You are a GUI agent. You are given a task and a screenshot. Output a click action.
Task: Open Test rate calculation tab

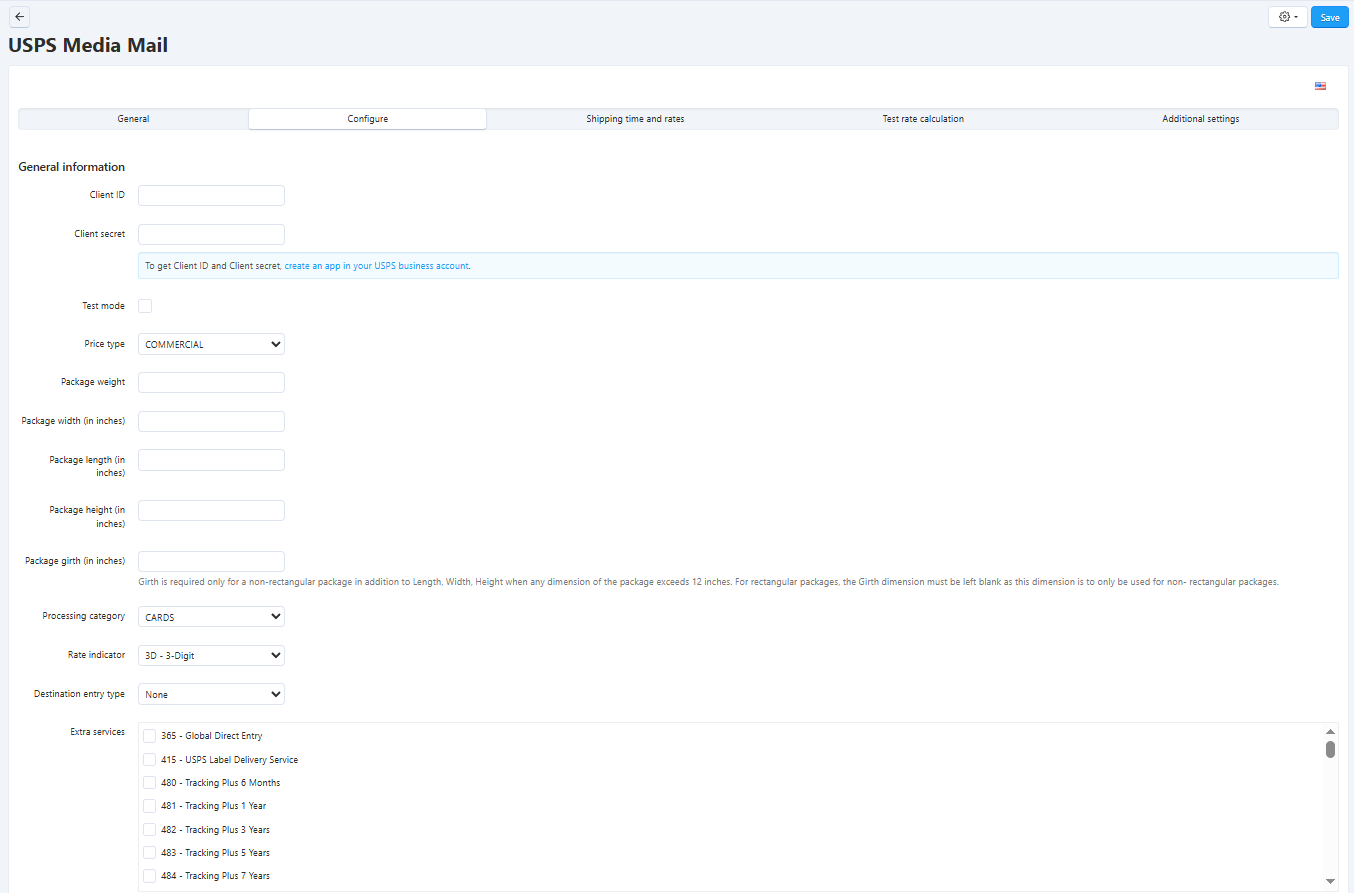click(x=923, y=119)
